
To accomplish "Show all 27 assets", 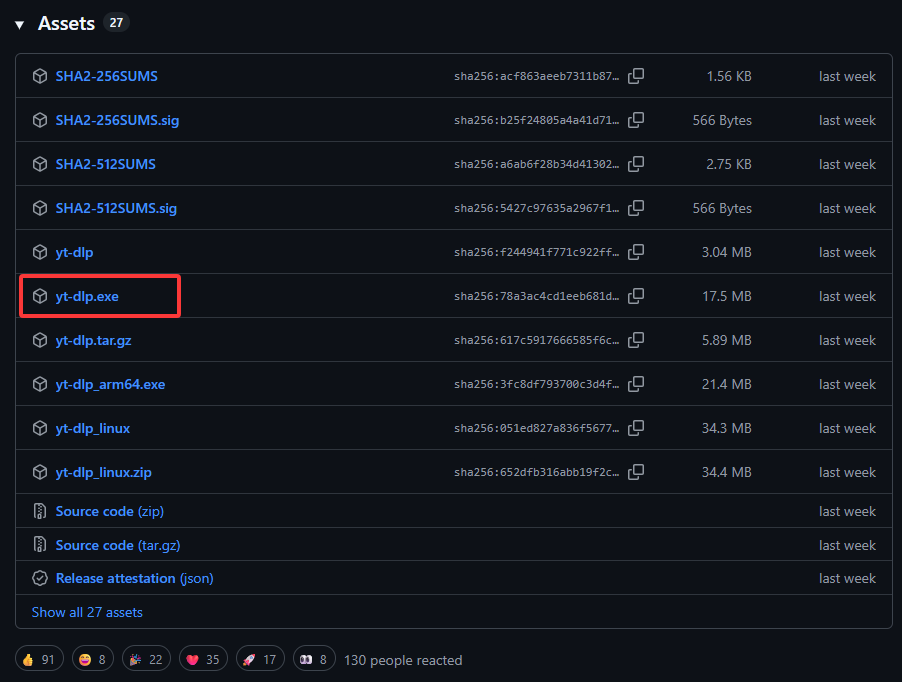I will click(x=87, y=612).
